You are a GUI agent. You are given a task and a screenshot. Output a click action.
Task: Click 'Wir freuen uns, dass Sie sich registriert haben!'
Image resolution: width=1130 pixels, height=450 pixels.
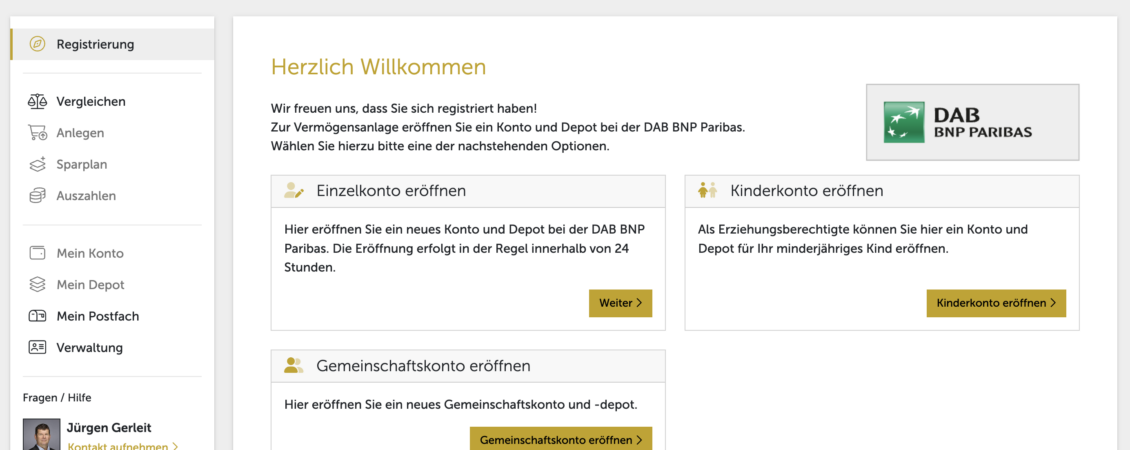point(404,109)
